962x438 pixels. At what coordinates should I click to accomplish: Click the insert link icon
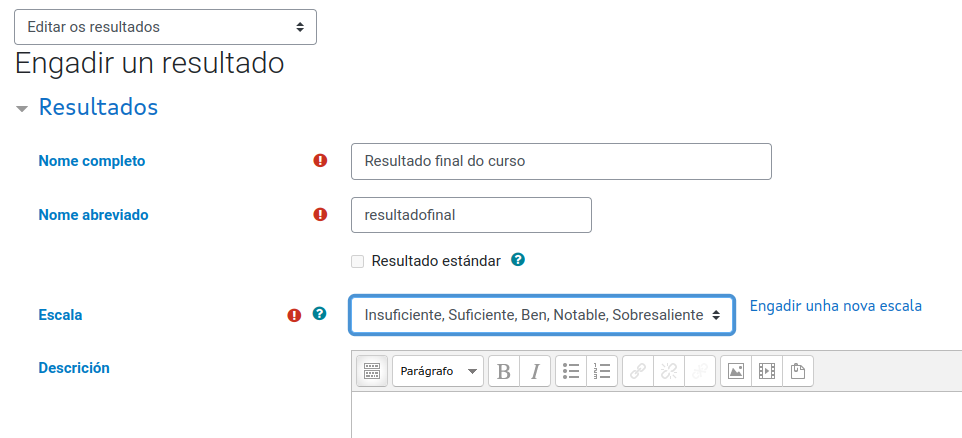tap(638, 371)
